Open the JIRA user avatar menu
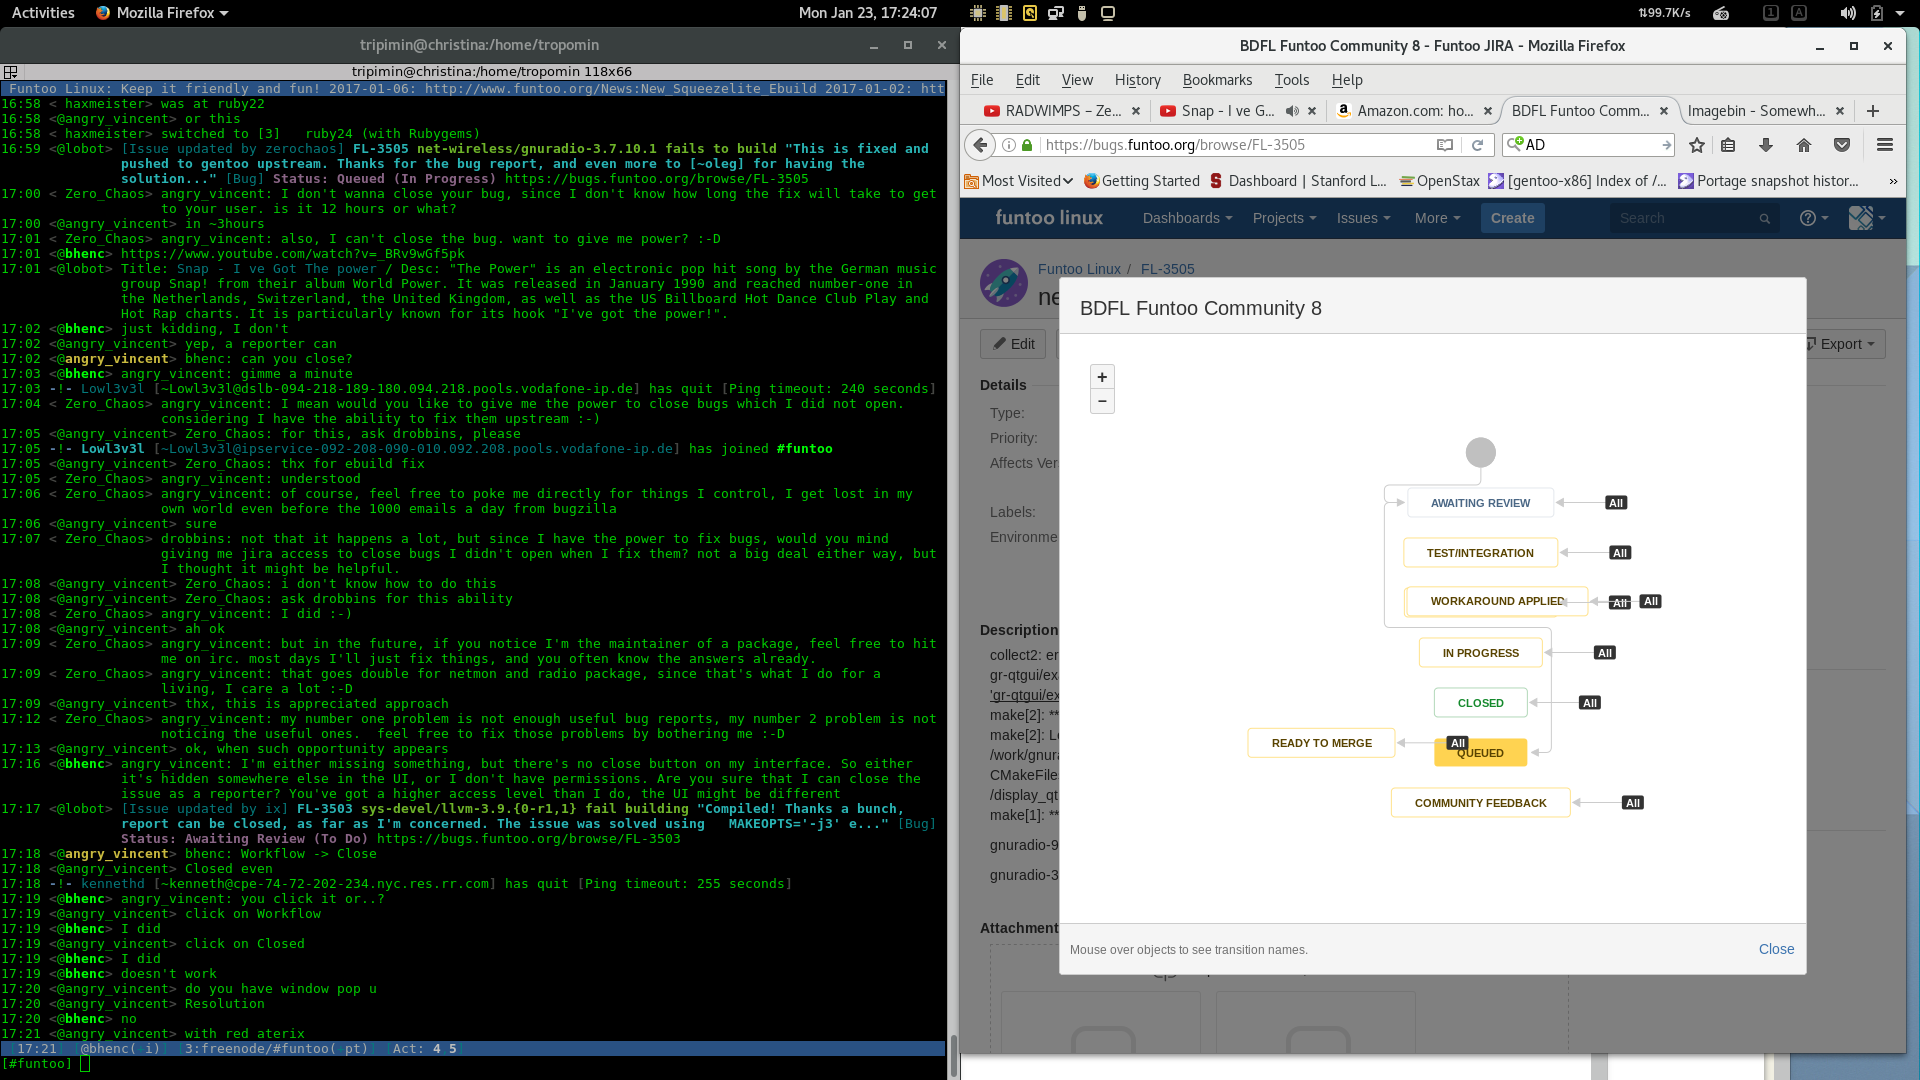Image resolution: width=1920 pixels, height=1080 pixels. pos(1866,218)
